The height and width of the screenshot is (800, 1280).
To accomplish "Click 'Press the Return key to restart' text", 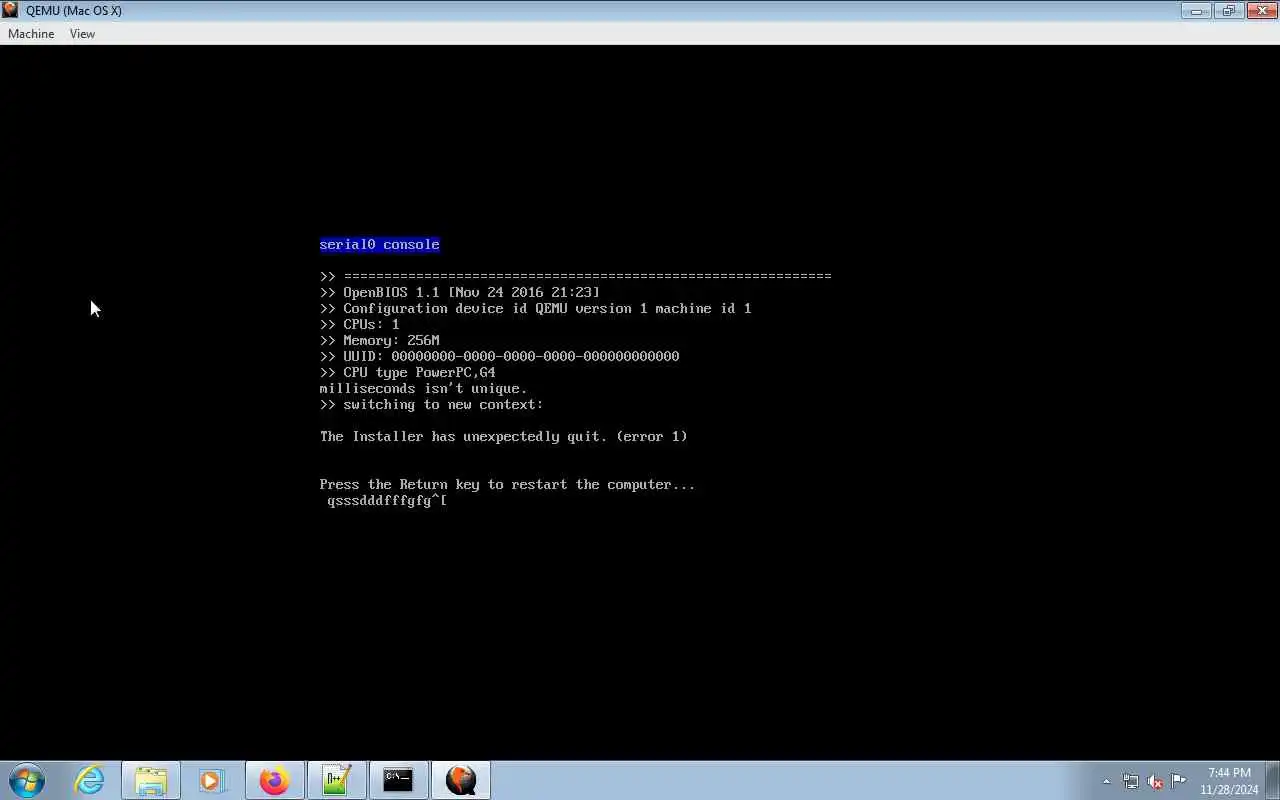I will pyautogui.click(x=507, y=484).
